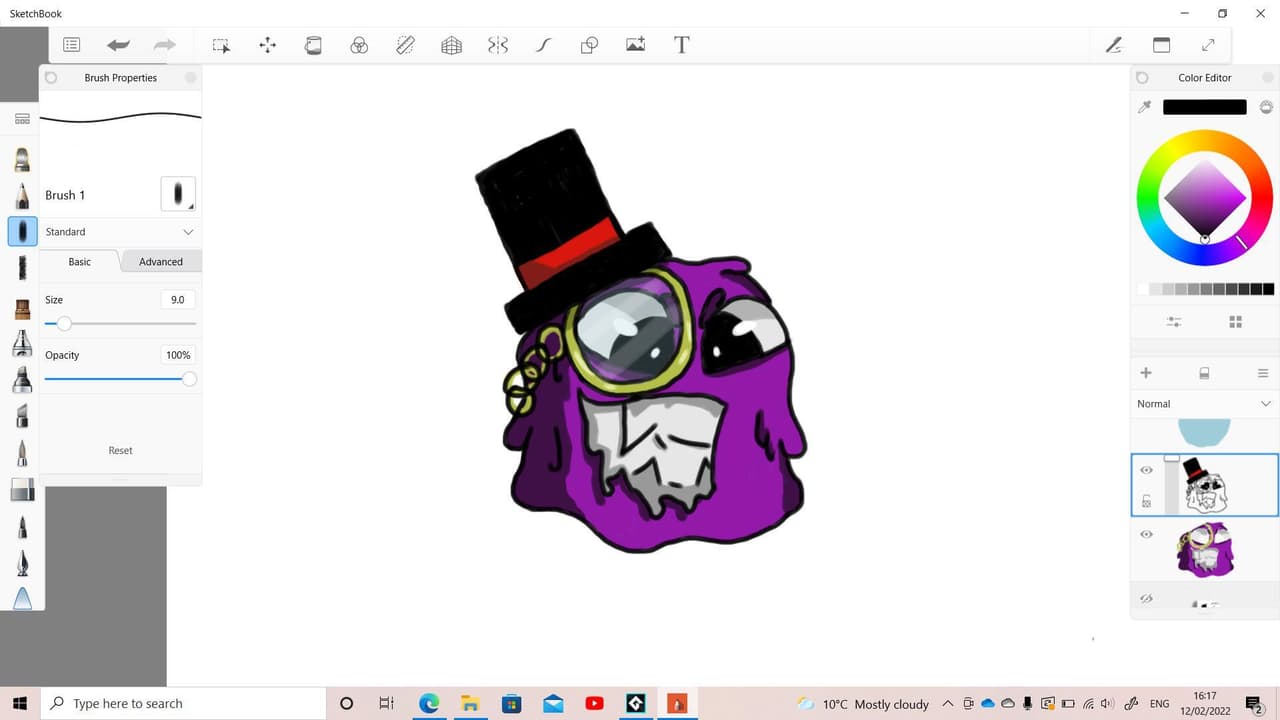Click Reset in Brush Properties
Screen dimensions: 1280x720
click(120, 450)
